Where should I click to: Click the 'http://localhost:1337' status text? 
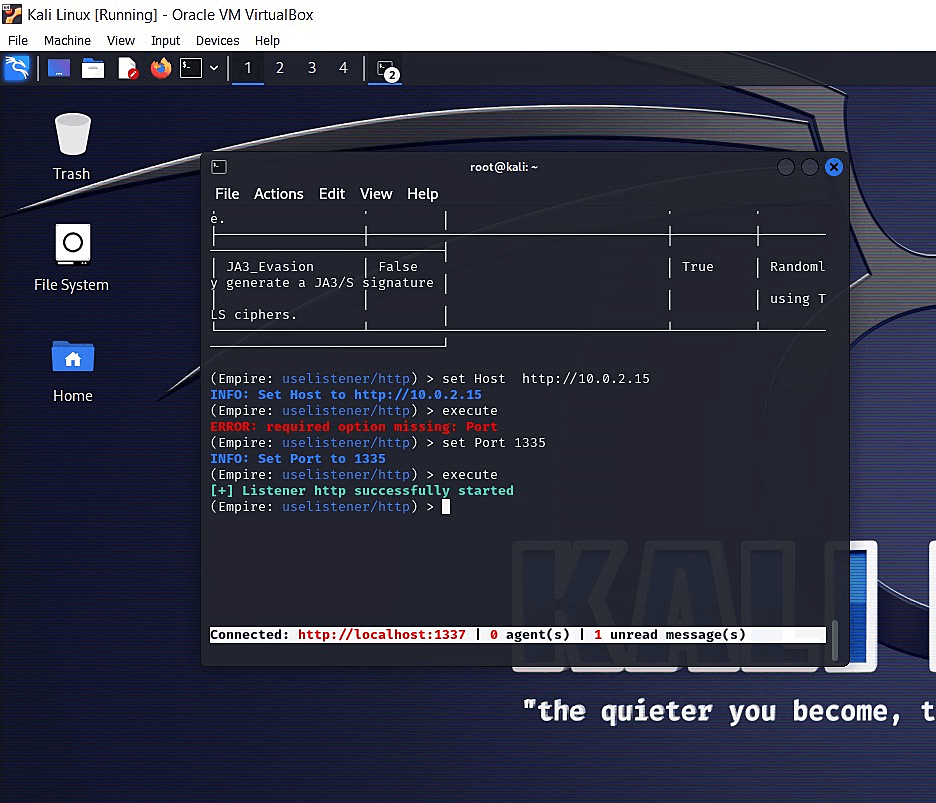[381, 635]
